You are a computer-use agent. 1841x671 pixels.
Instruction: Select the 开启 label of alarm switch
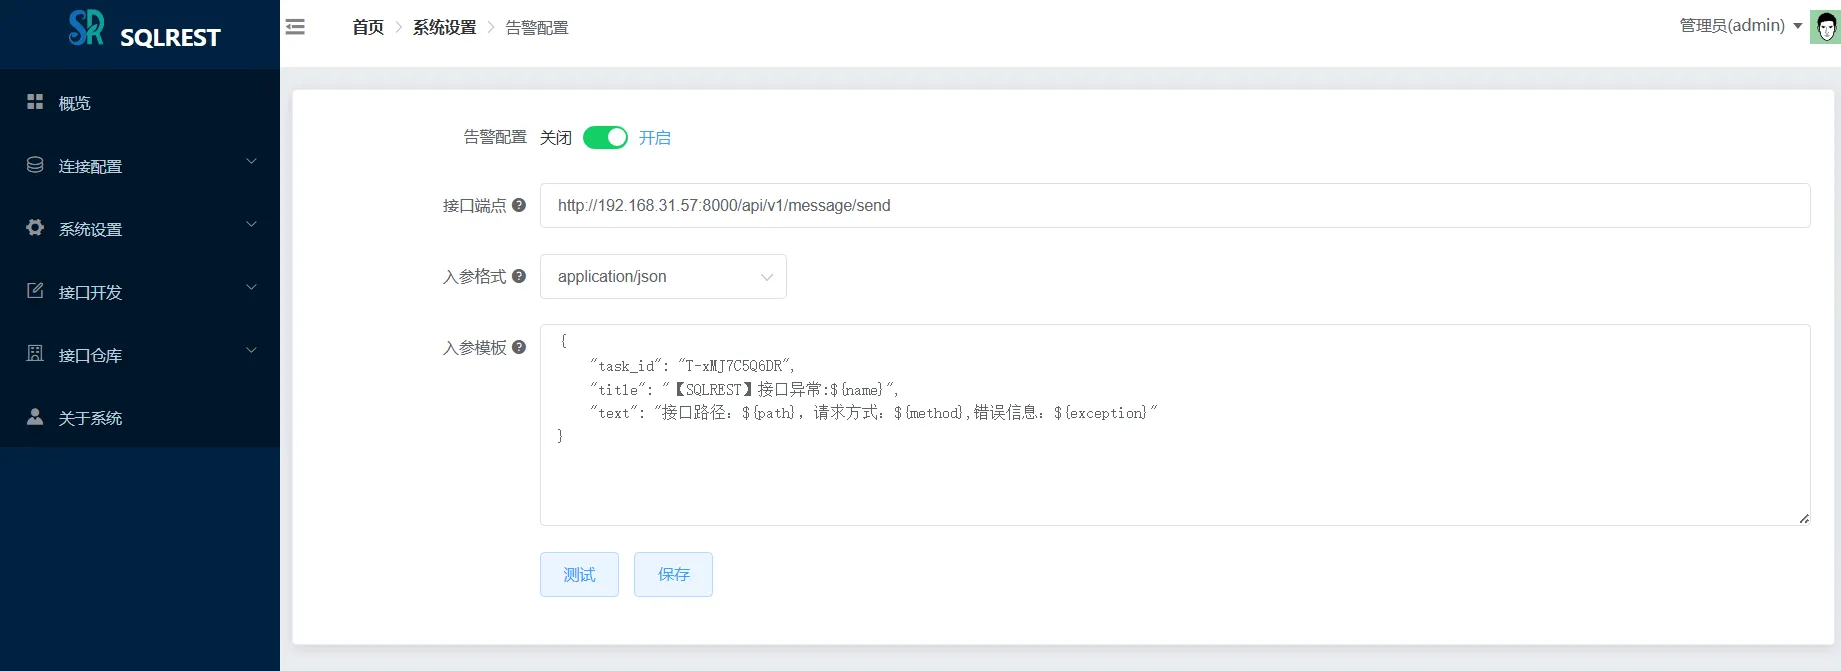coord(655,138)
